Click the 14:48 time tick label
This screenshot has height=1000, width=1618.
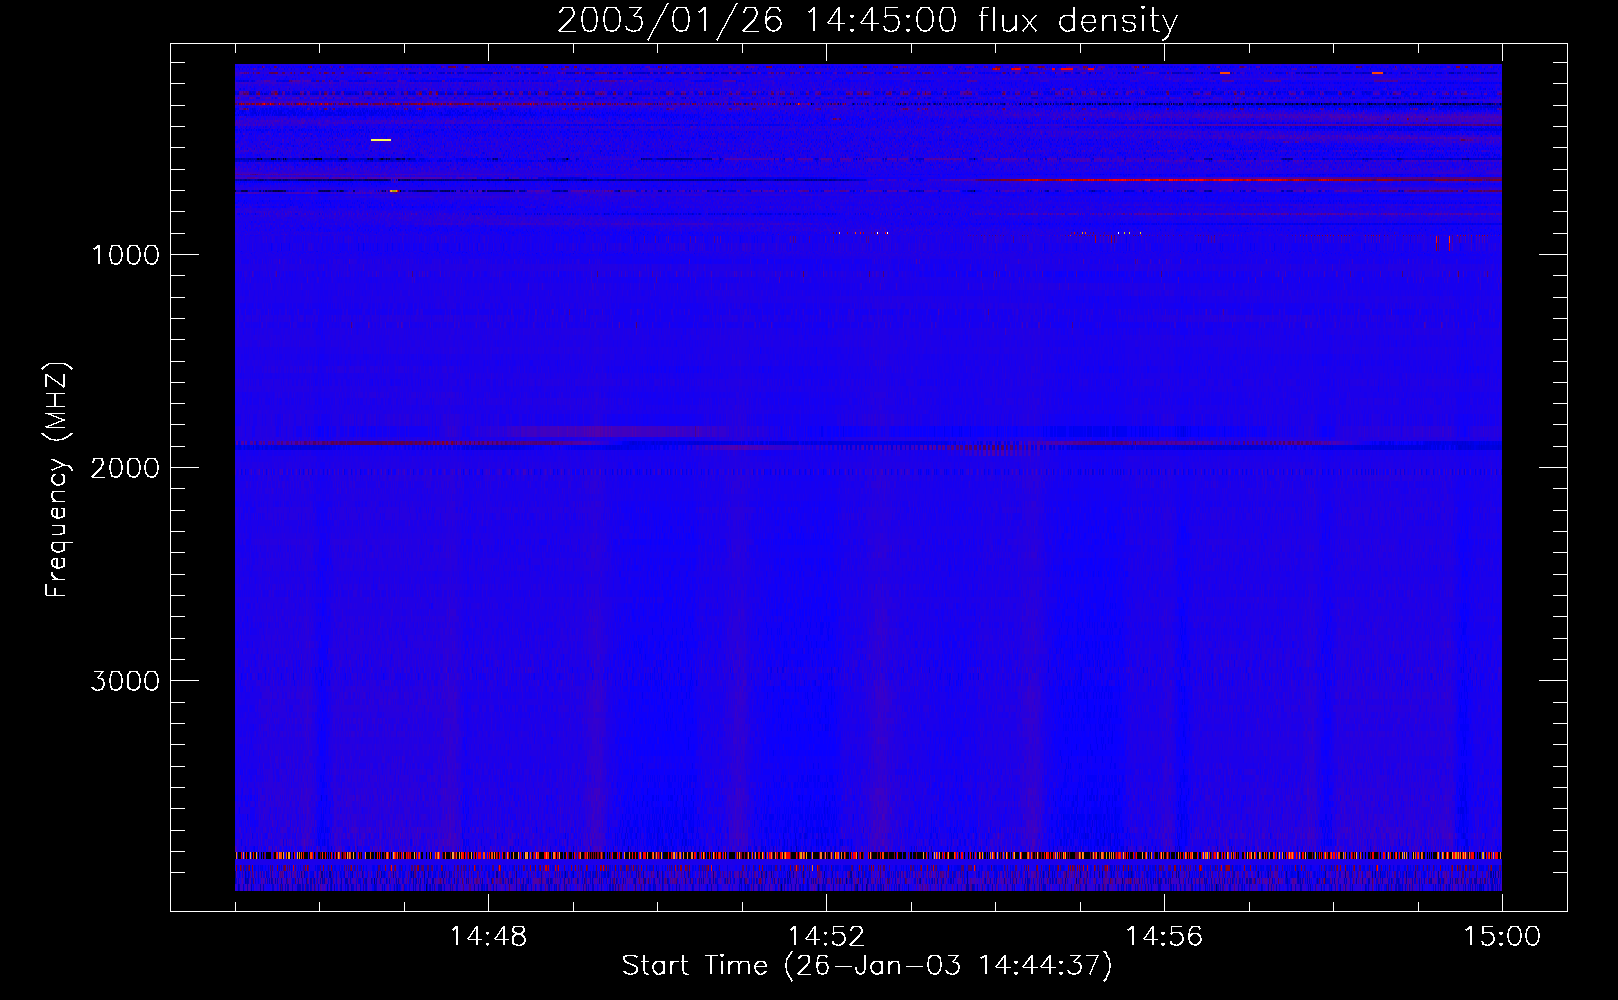coord(488,937)
